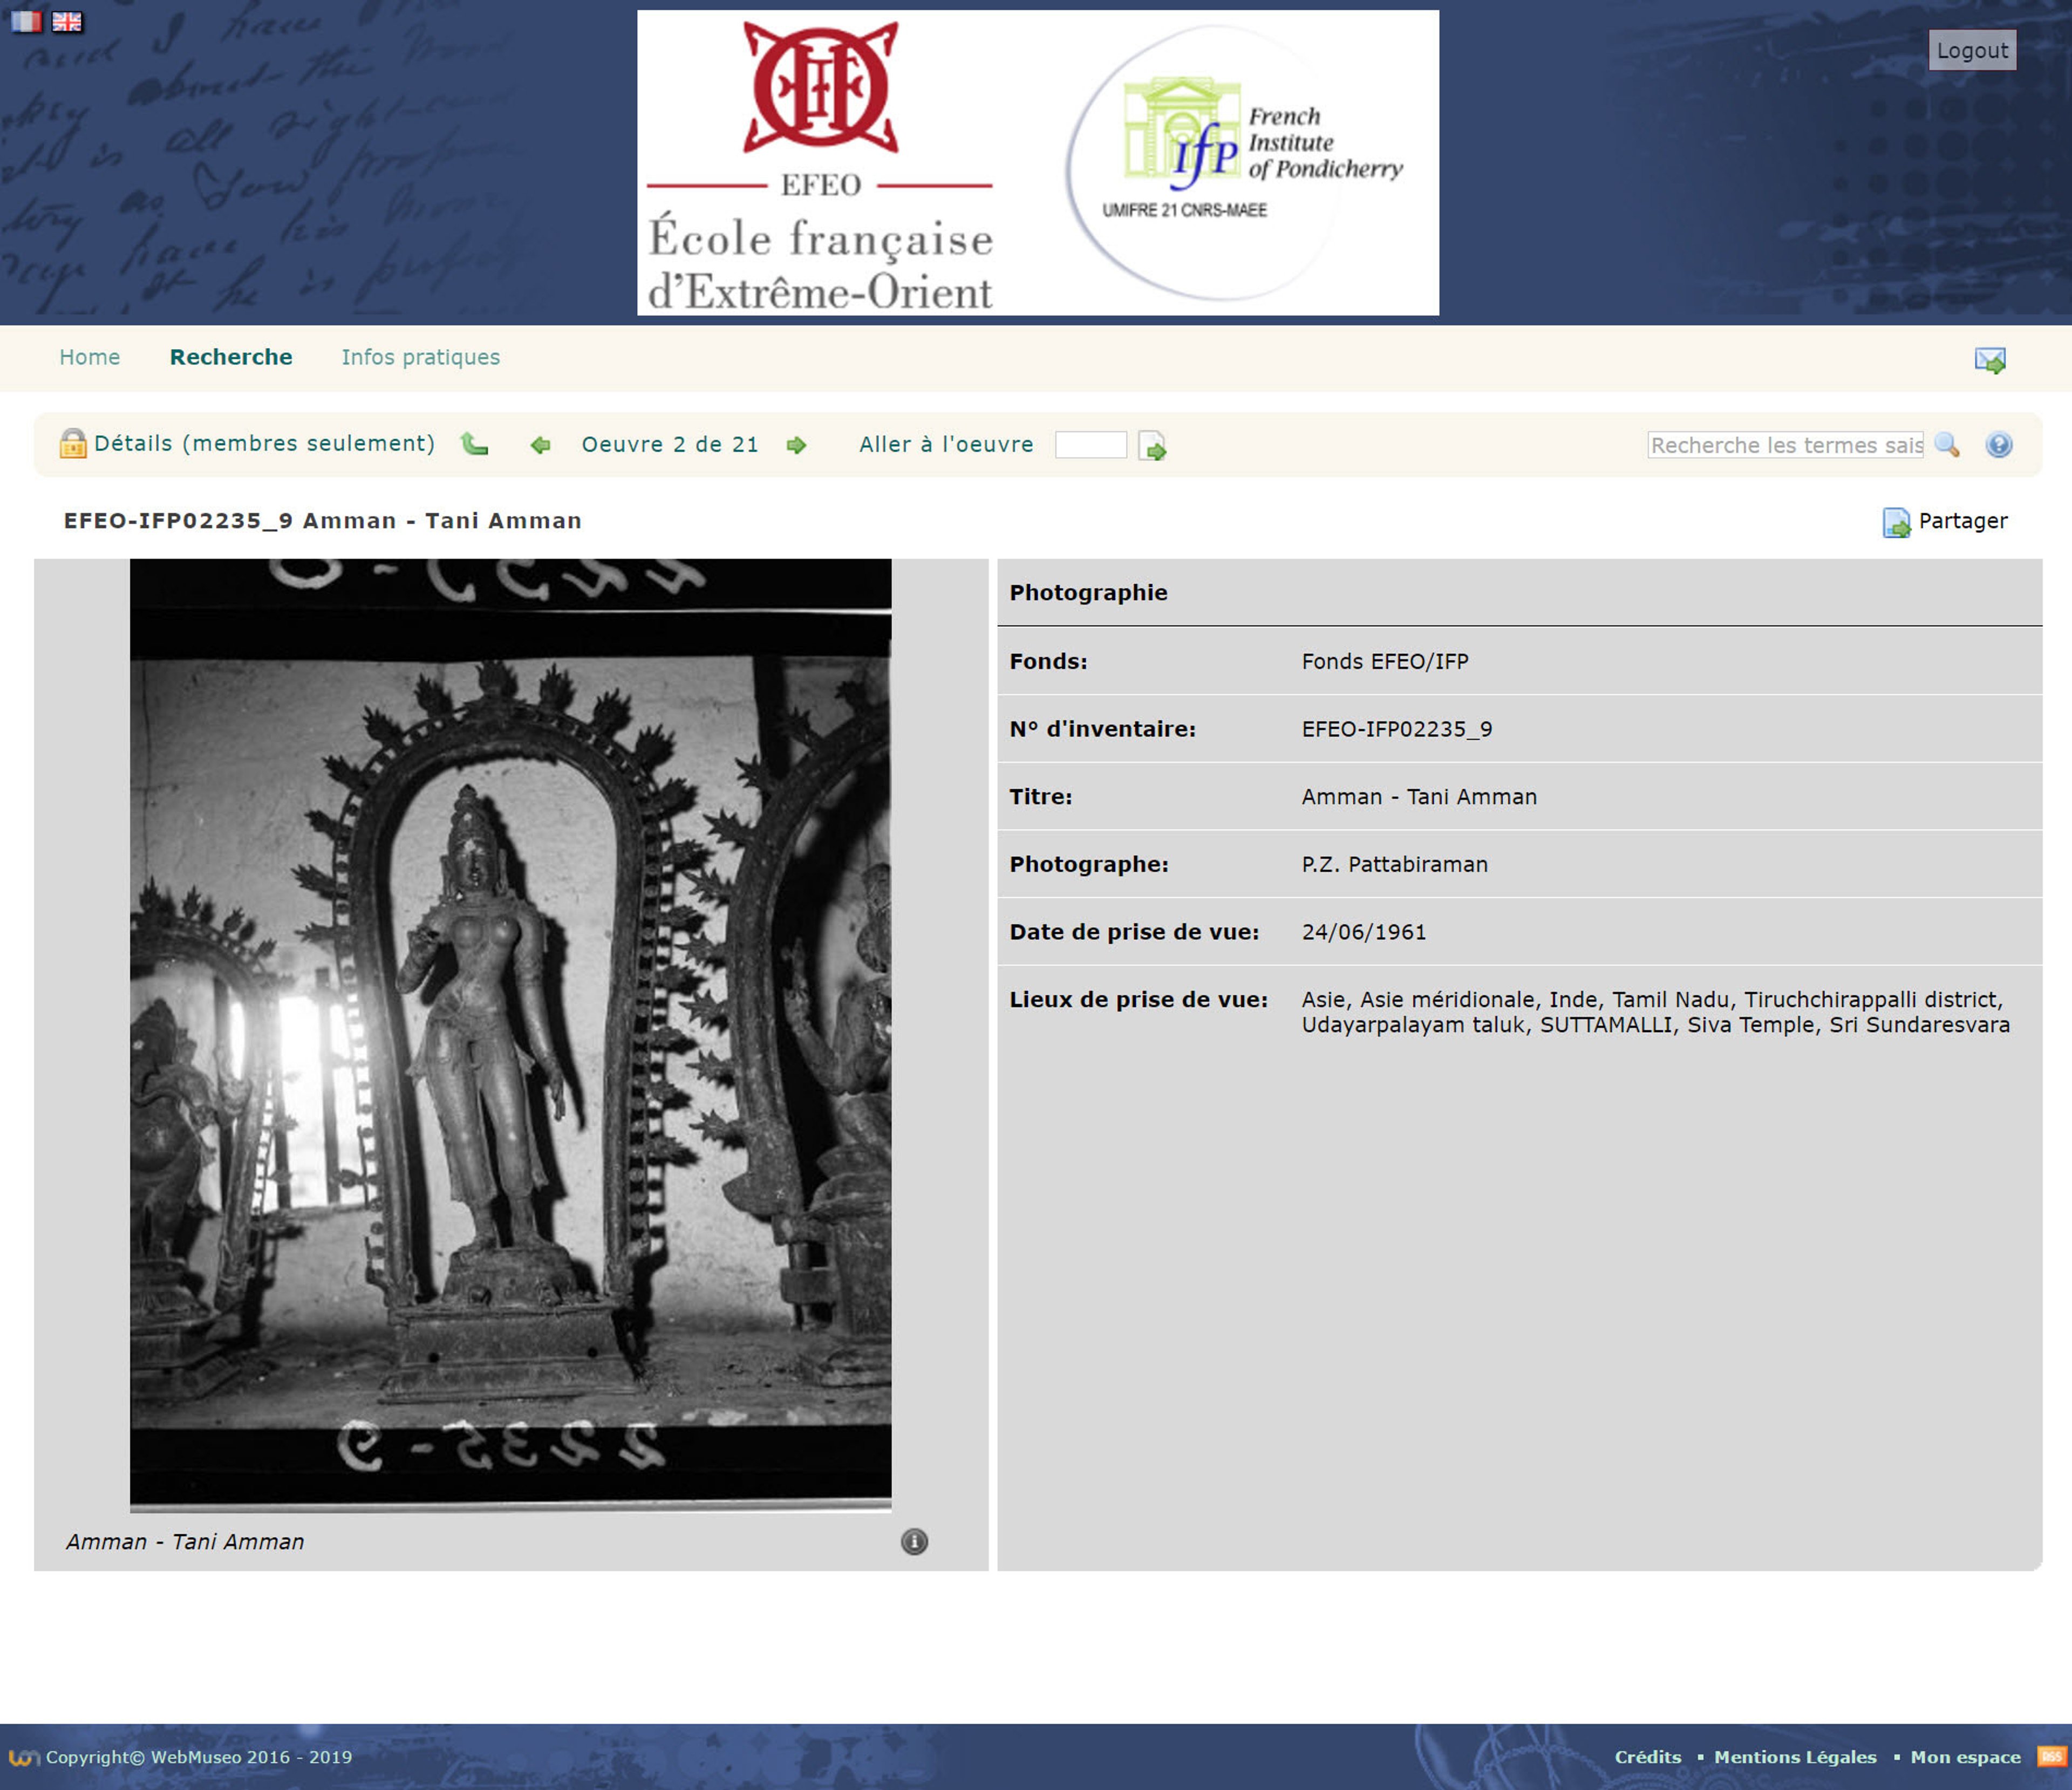Switch site language to English flag
The image size is (2072, 1790).
pos(67,21)
